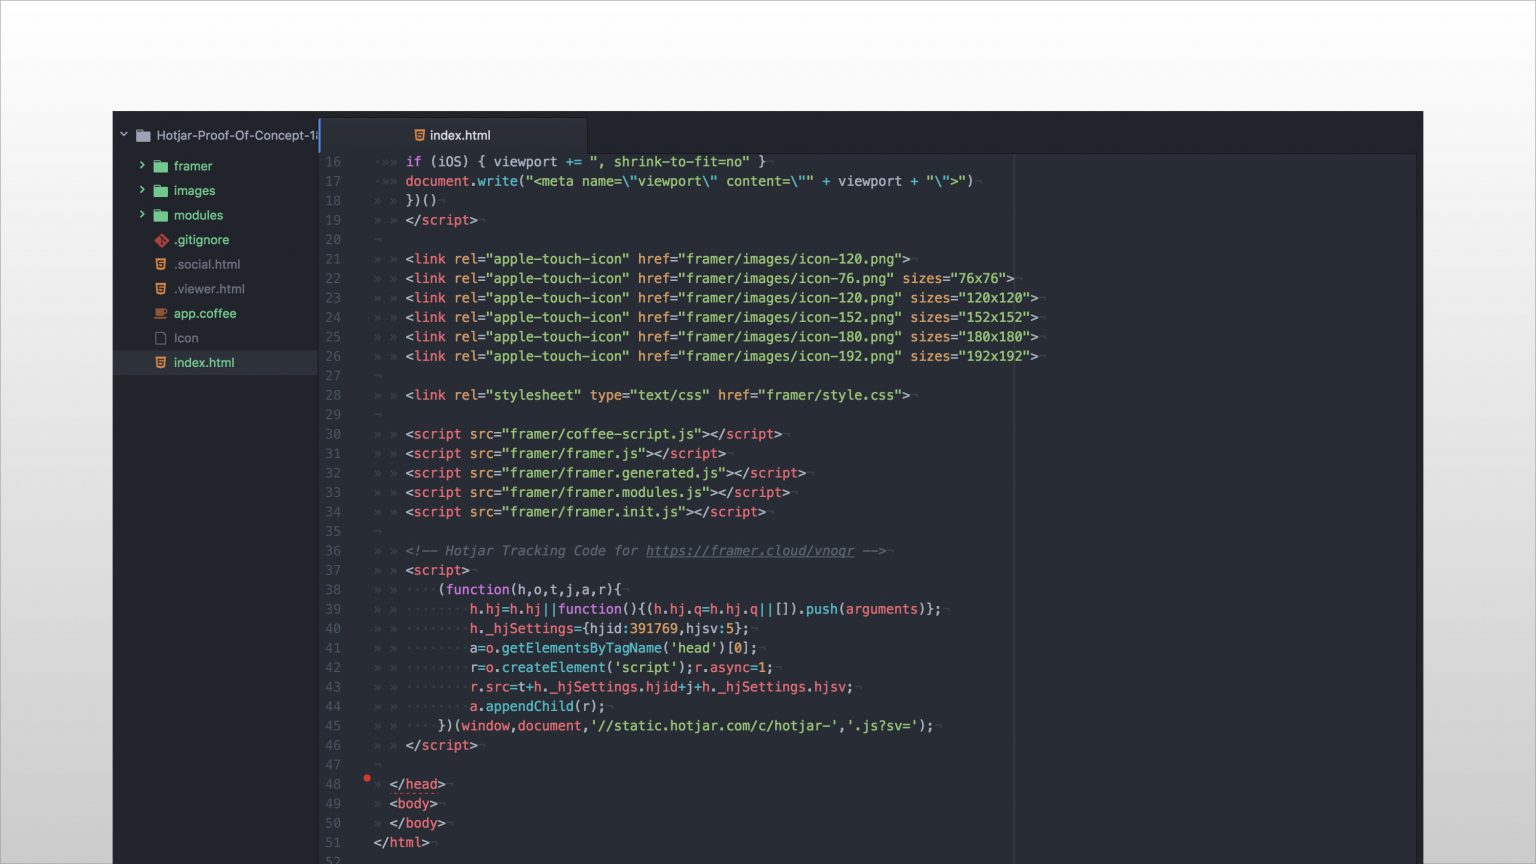The height and width of the screenshot is (864, 1536).
Task: Click the HTML5 icon beside index.html in the tree
Action: pos(161,362)
